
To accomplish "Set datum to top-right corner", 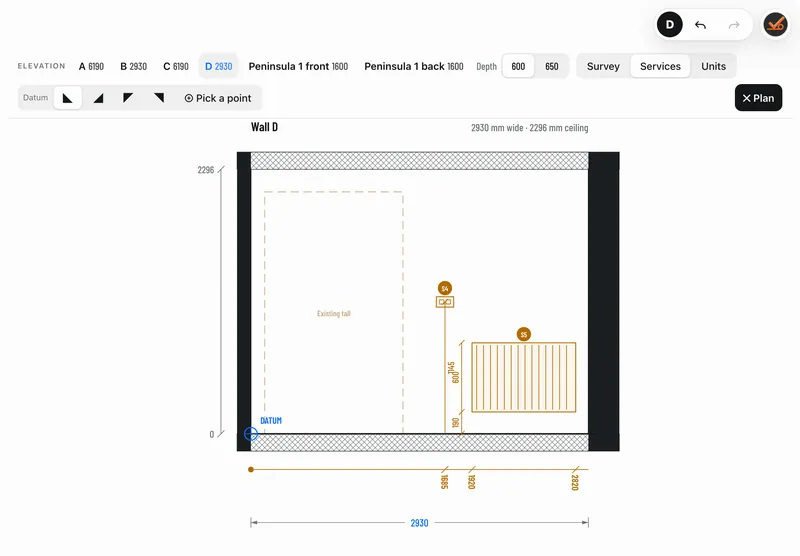I will tap(159, 98).
